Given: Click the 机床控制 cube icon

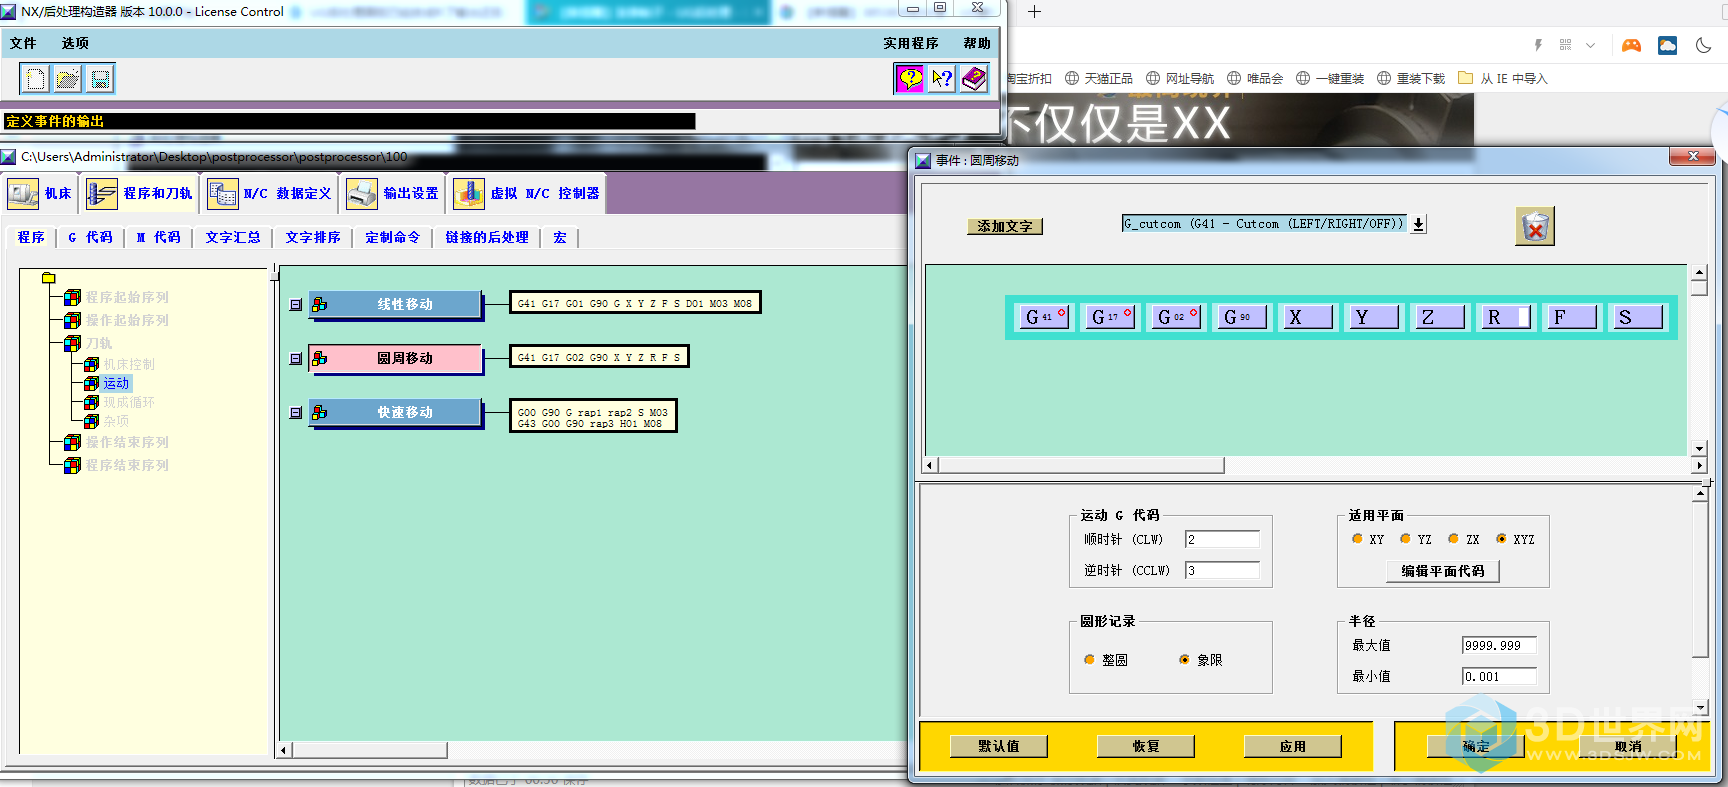Looking at the screenshot, I should point(91,364).
